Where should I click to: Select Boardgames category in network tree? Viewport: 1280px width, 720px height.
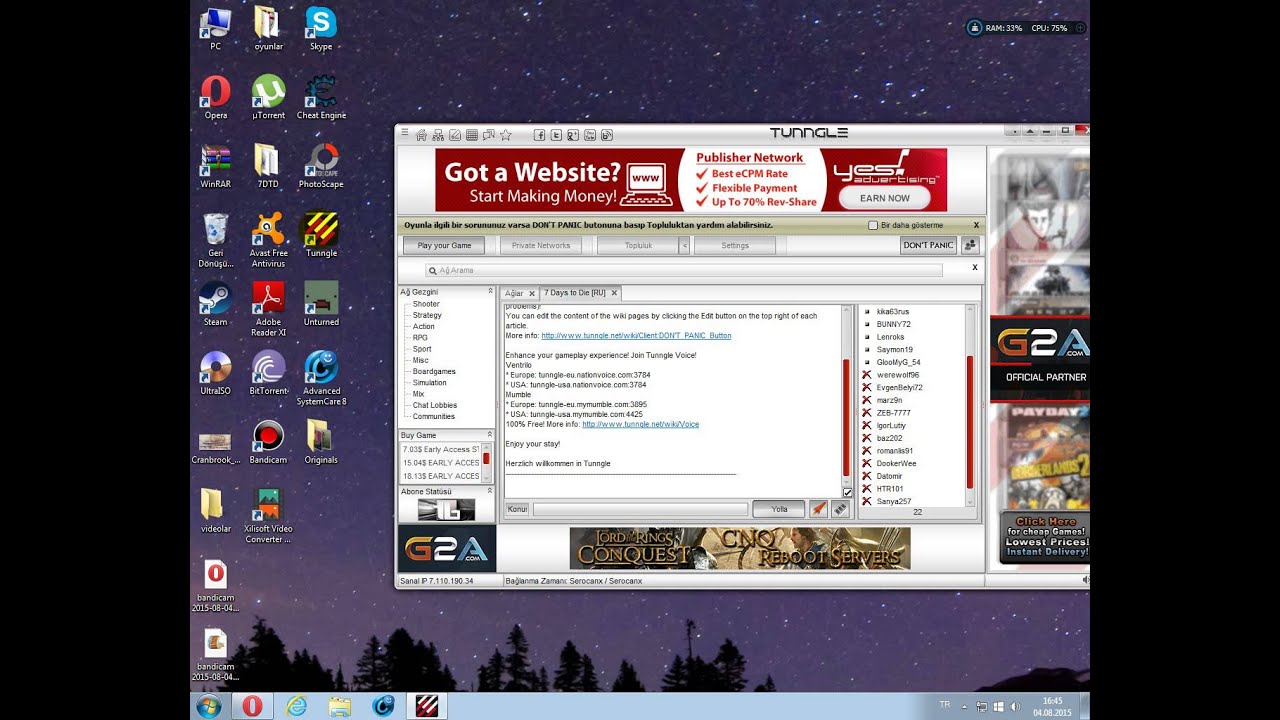pos(434,371)
